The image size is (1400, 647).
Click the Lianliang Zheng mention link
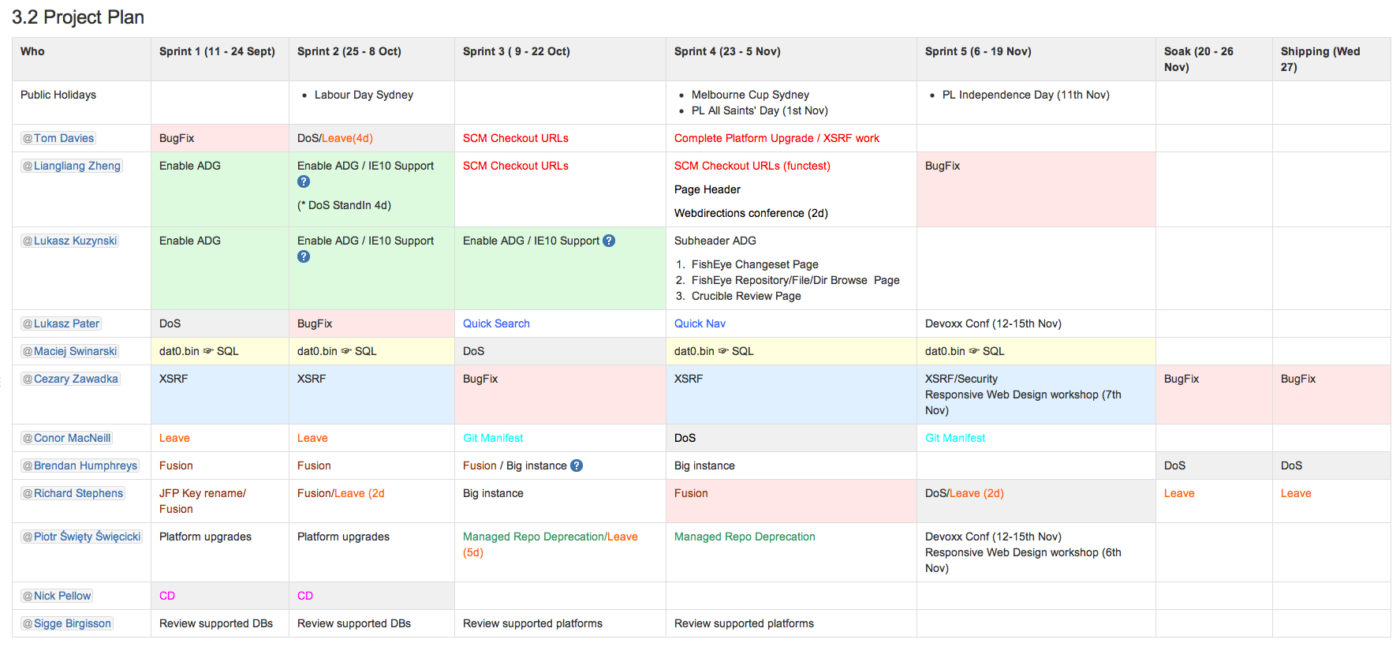click(71, 165)
